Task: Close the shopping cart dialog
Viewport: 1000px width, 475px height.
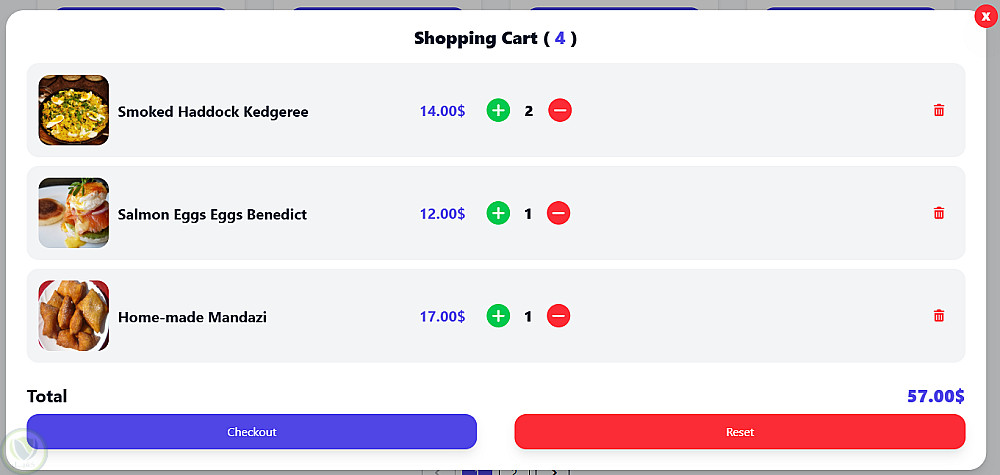Action: 985,17
